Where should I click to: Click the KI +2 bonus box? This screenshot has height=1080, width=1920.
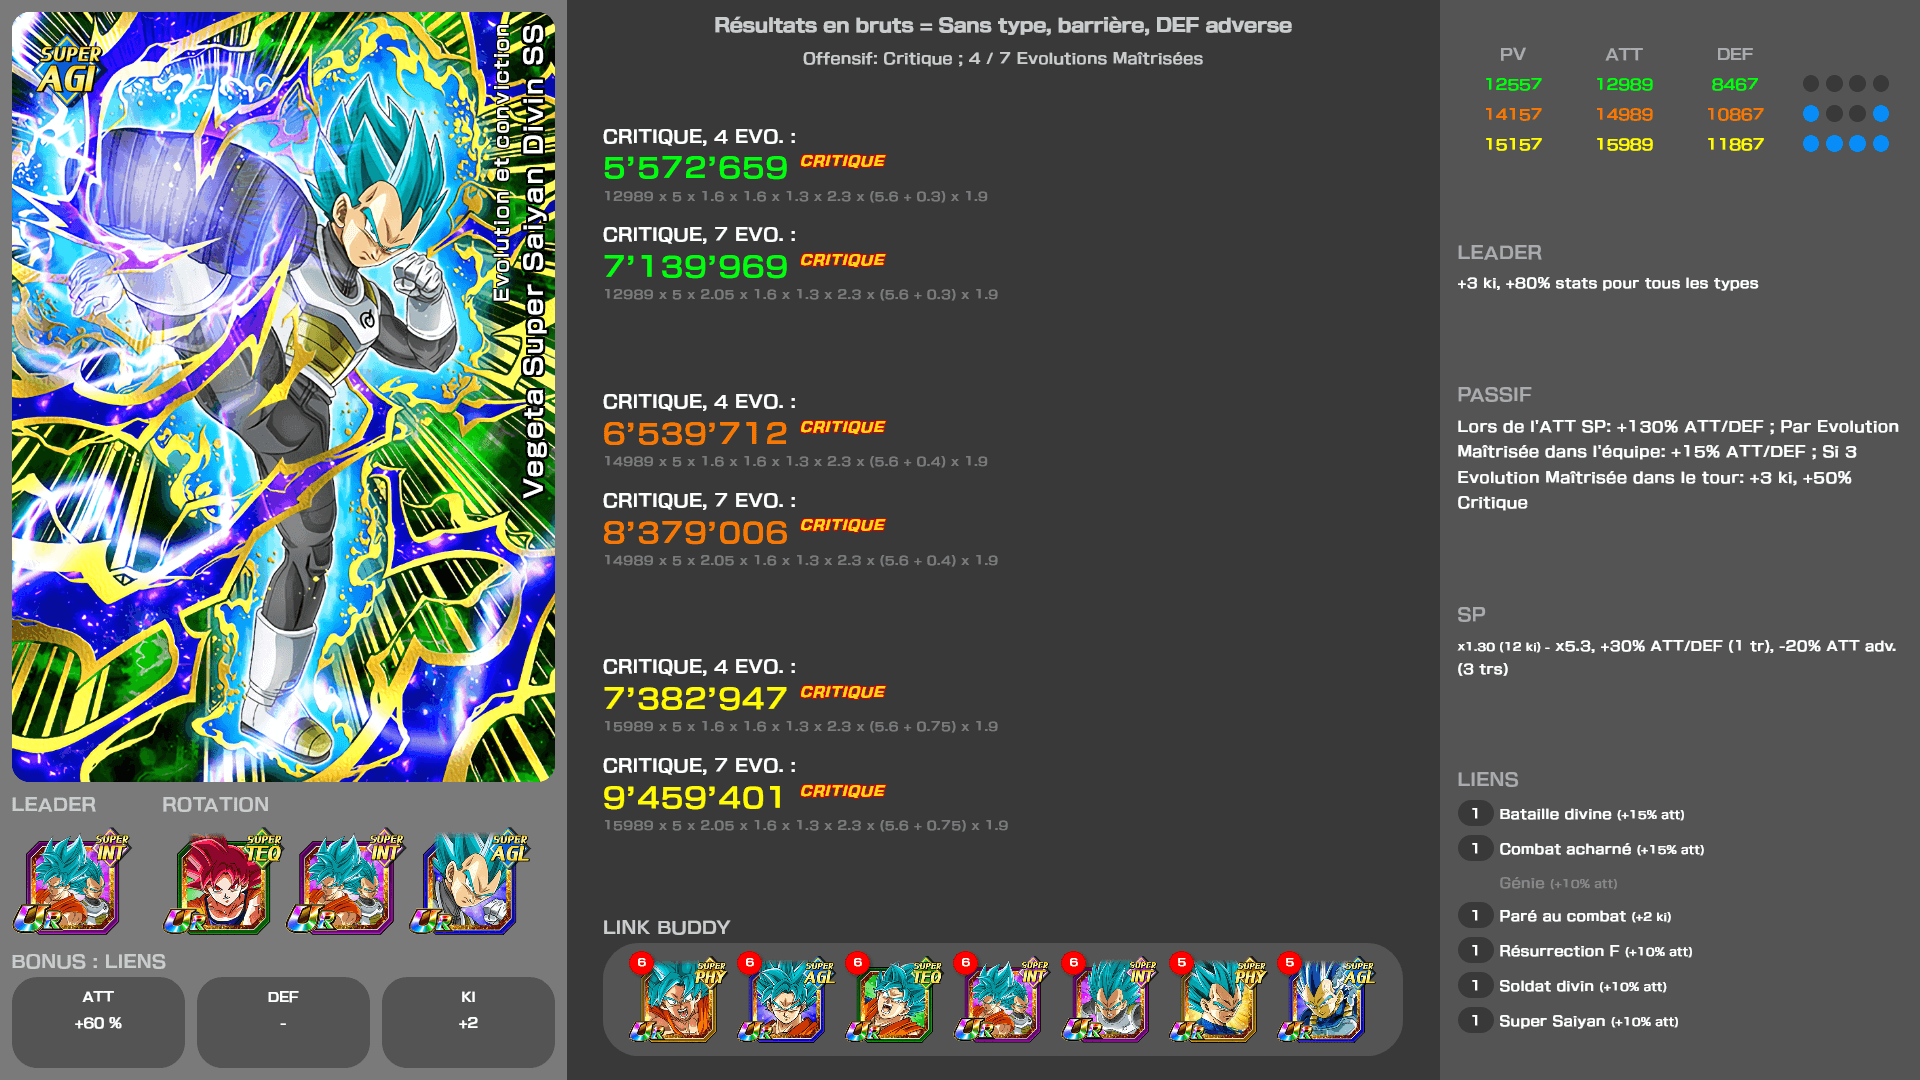[x=468, y=1022]
